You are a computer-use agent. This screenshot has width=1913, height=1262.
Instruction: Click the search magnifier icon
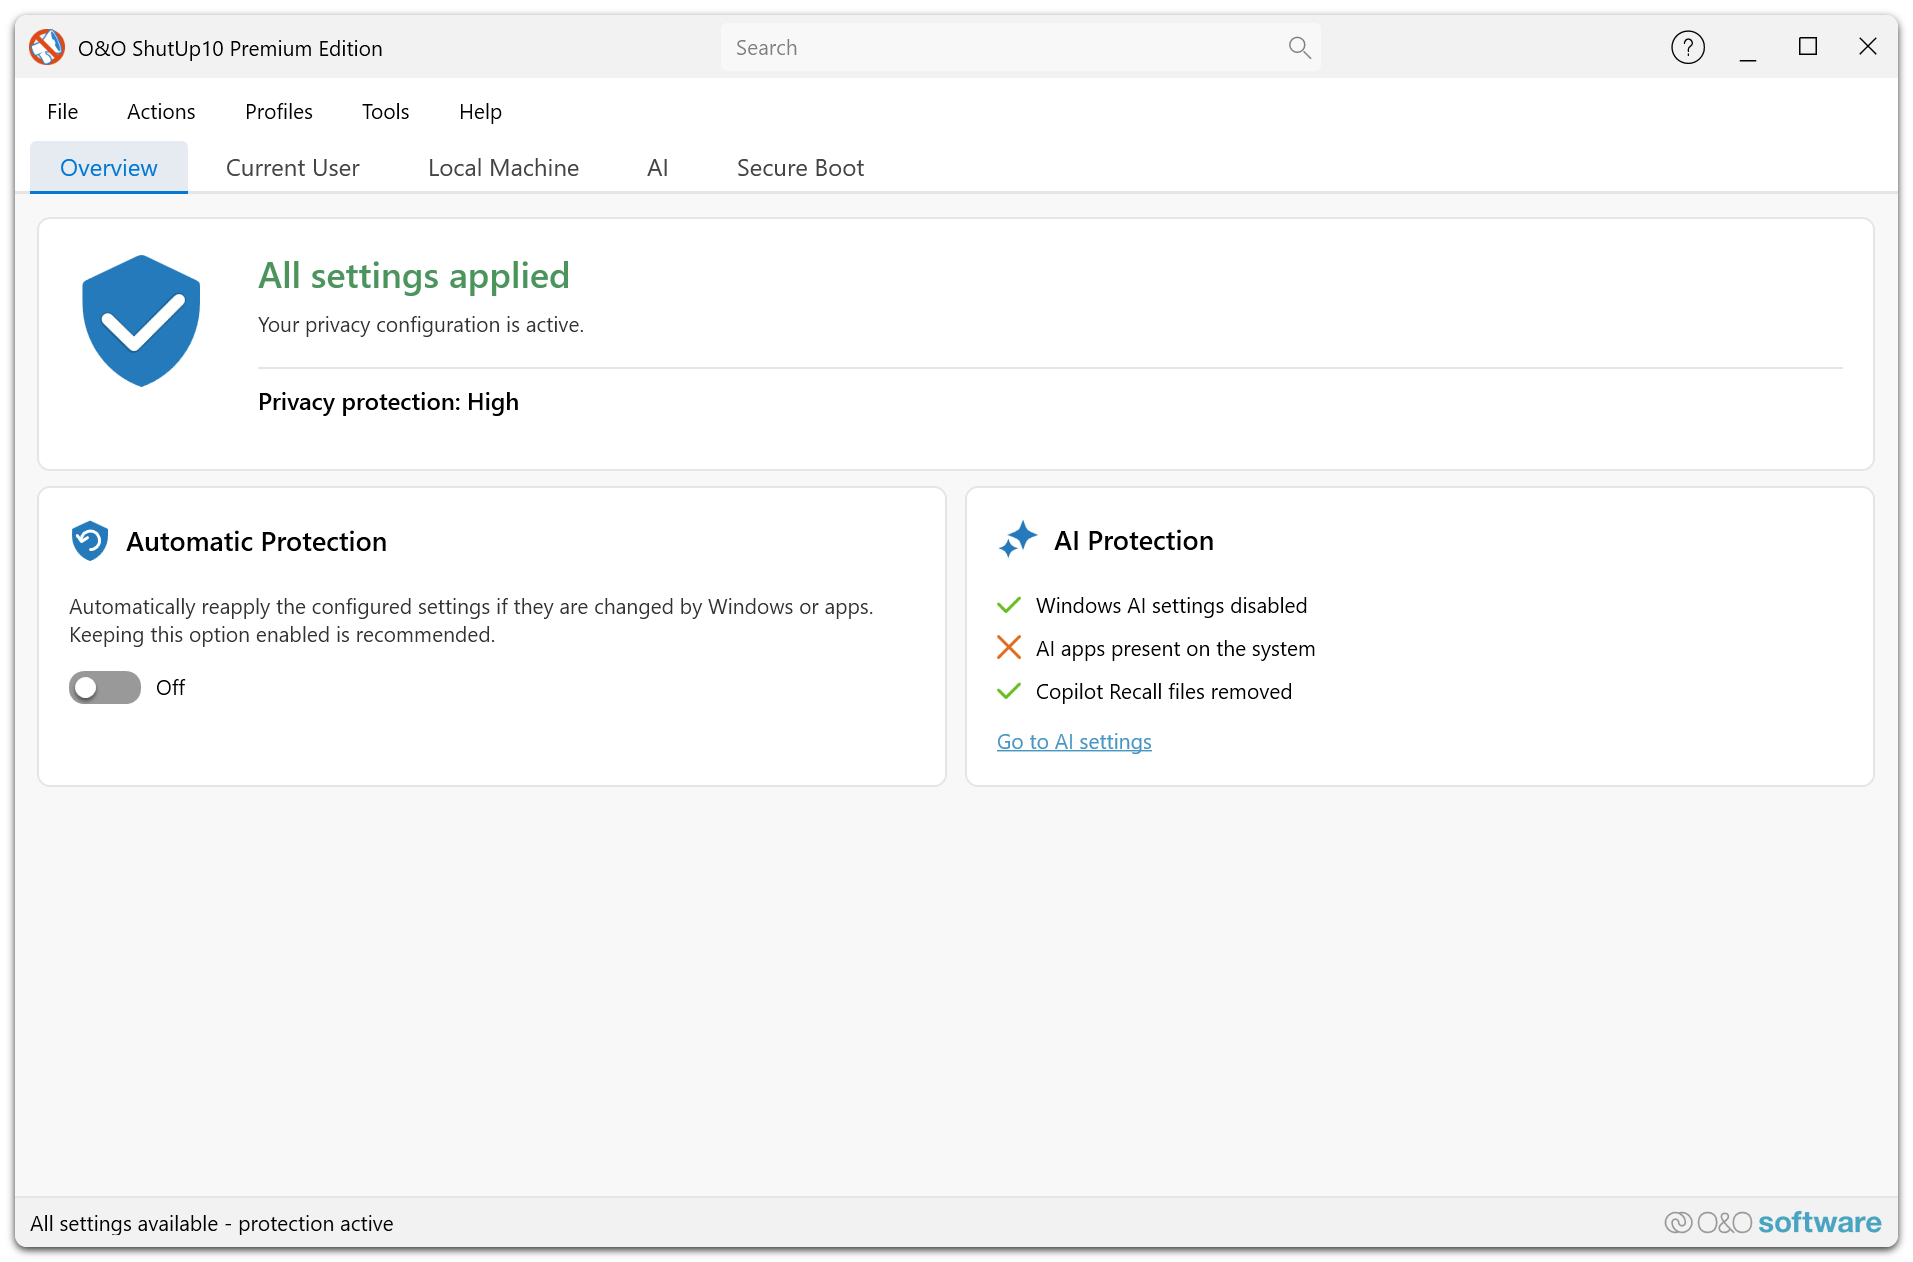coord(1299,47)
